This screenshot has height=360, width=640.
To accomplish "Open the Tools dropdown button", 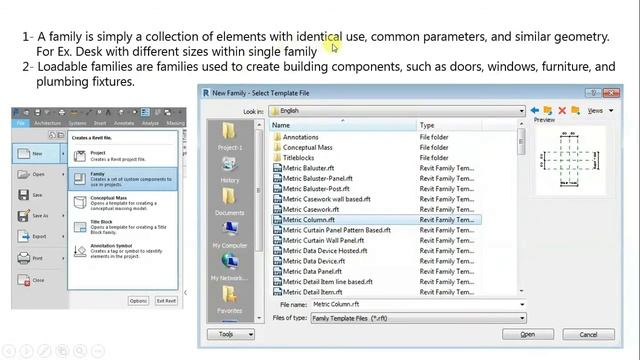I will click(231, 334).
